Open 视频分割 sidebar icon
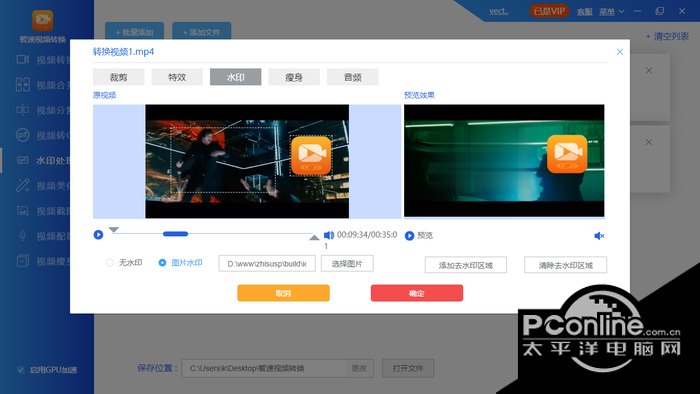The height and width of the screenshot is (394, 700). 23,110
